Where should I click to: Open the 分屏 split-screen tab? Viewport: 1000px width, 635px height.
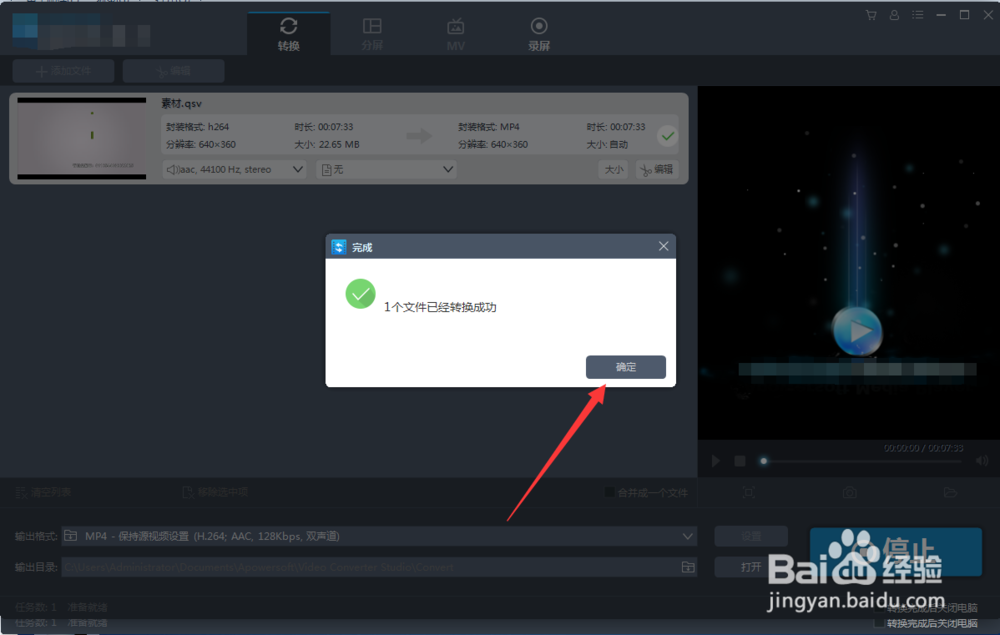click(x=372, y=34)
